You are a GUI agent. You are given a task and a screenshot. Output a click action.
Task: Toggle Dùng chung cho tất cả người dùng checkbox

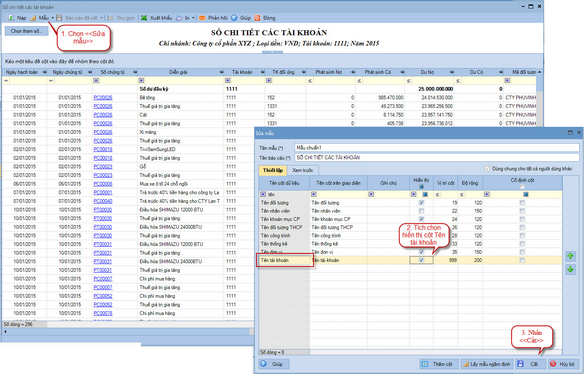coord(487,169)
